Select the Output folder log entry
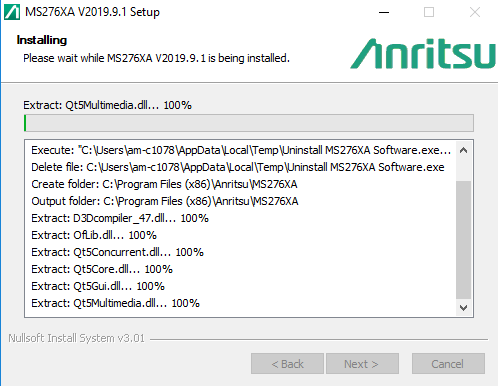The width and height of the screenshot is (498, 386). click(165, 201)
